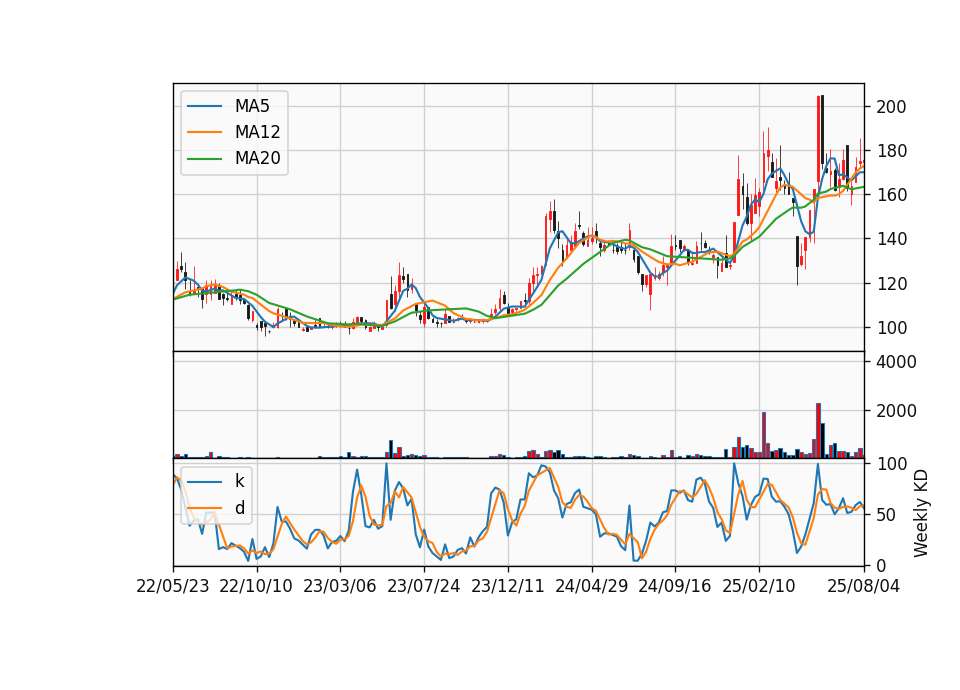Click the 140 price axis label
Screen dimensions: 960x690
coord(891,239)
